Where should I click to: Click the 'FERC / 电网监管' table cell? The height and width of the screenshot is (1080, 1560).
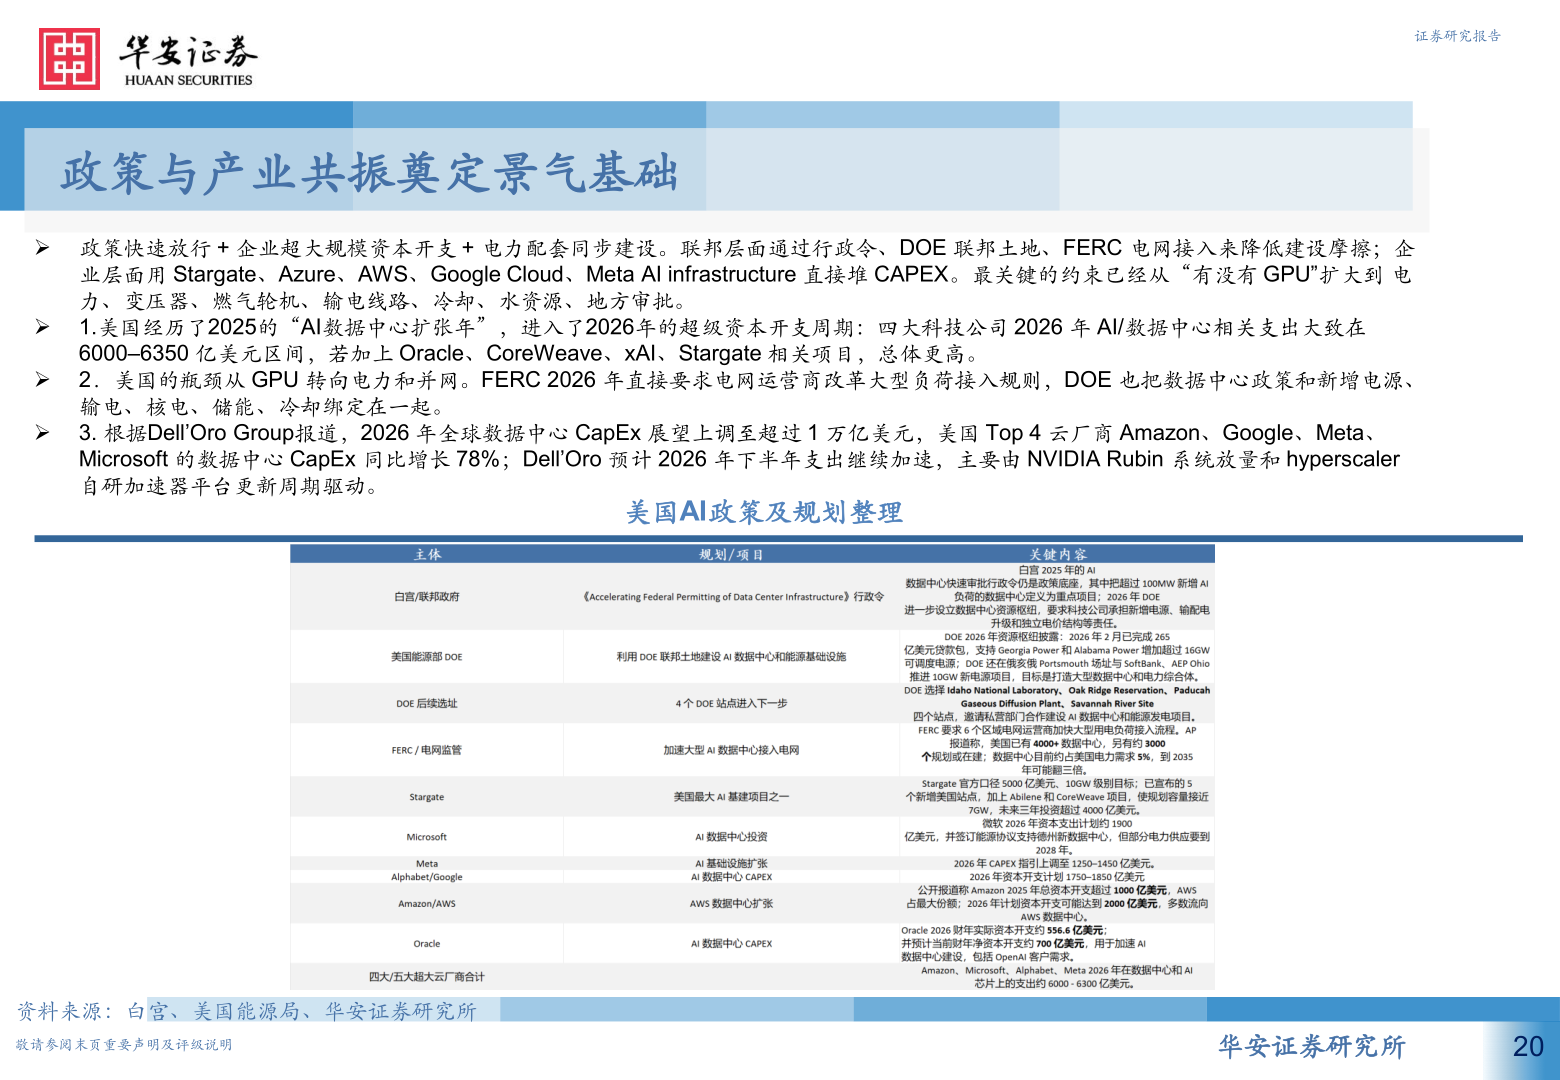coord(427,750)
